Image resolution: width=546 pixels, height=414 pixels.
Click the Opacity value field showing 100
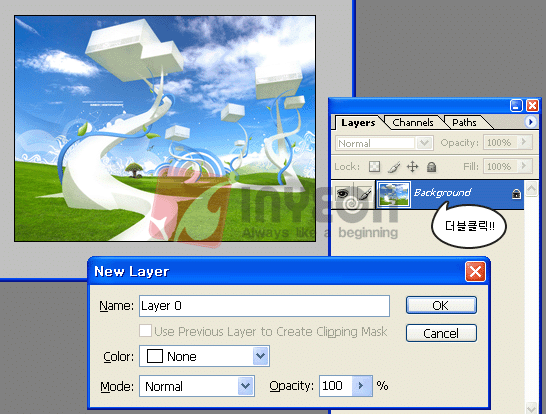point(336,385)
